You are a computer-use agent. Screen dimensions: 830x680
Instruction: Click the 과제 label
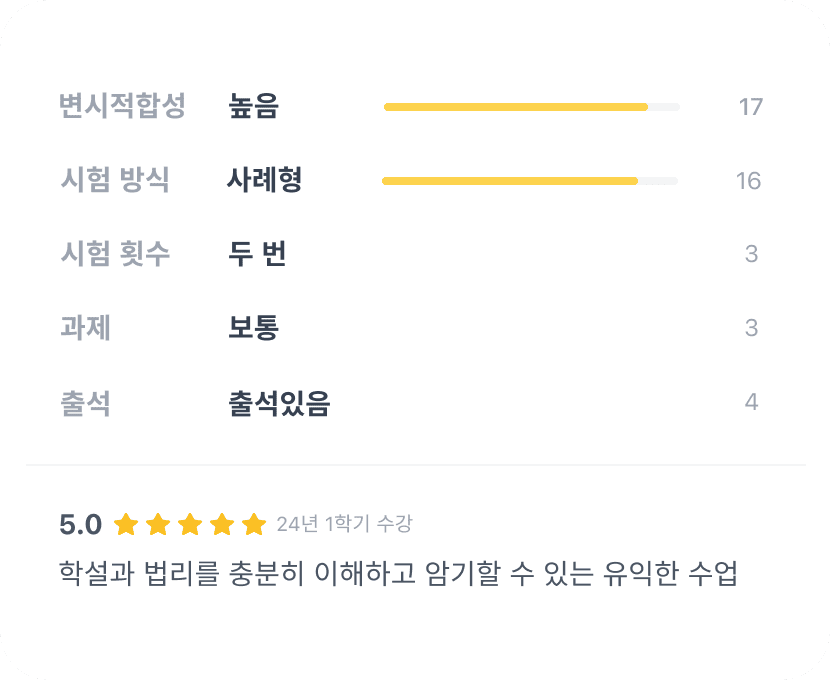[85, 328]
